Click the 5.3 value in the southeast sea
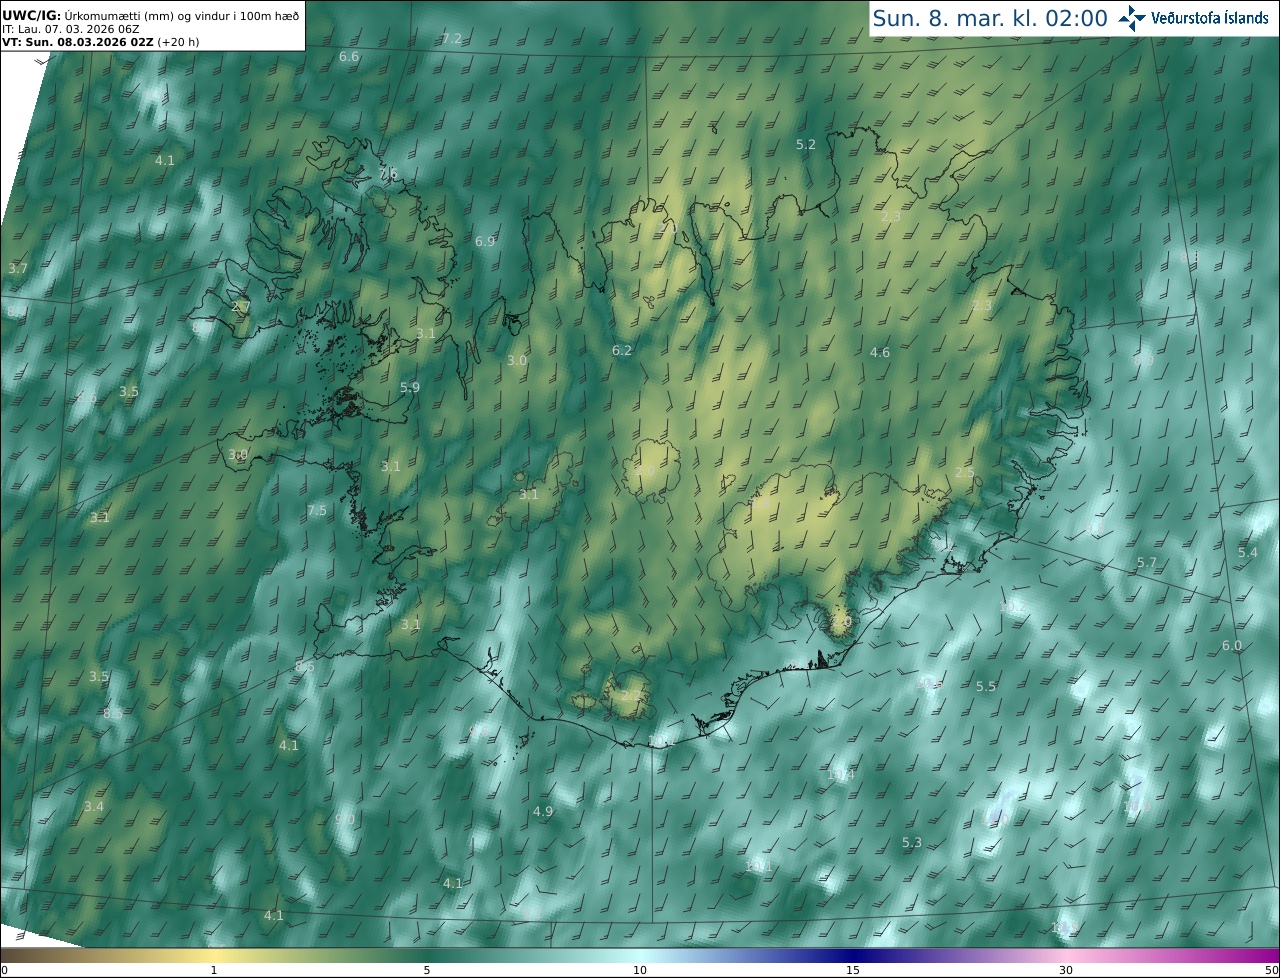 point(912,843)
